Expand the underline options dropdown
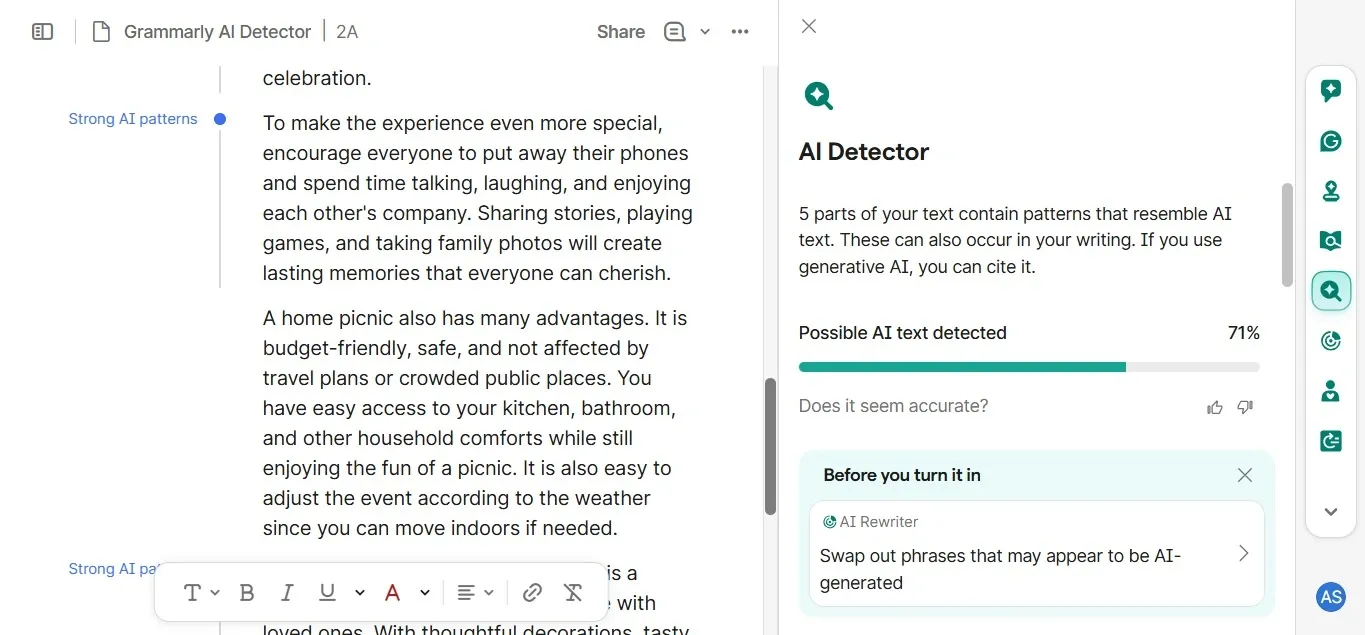Screen dimensions: 1365x635 click(360, 593)
